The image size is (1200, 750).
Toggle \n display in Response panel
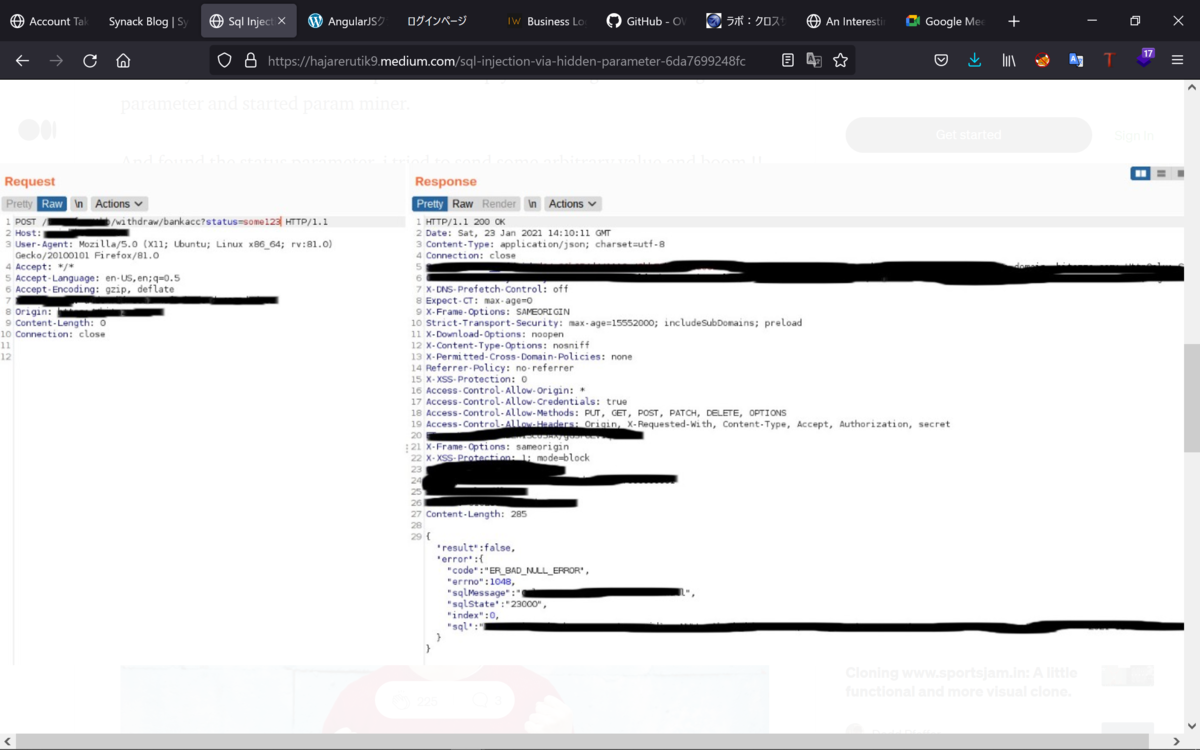532,204
